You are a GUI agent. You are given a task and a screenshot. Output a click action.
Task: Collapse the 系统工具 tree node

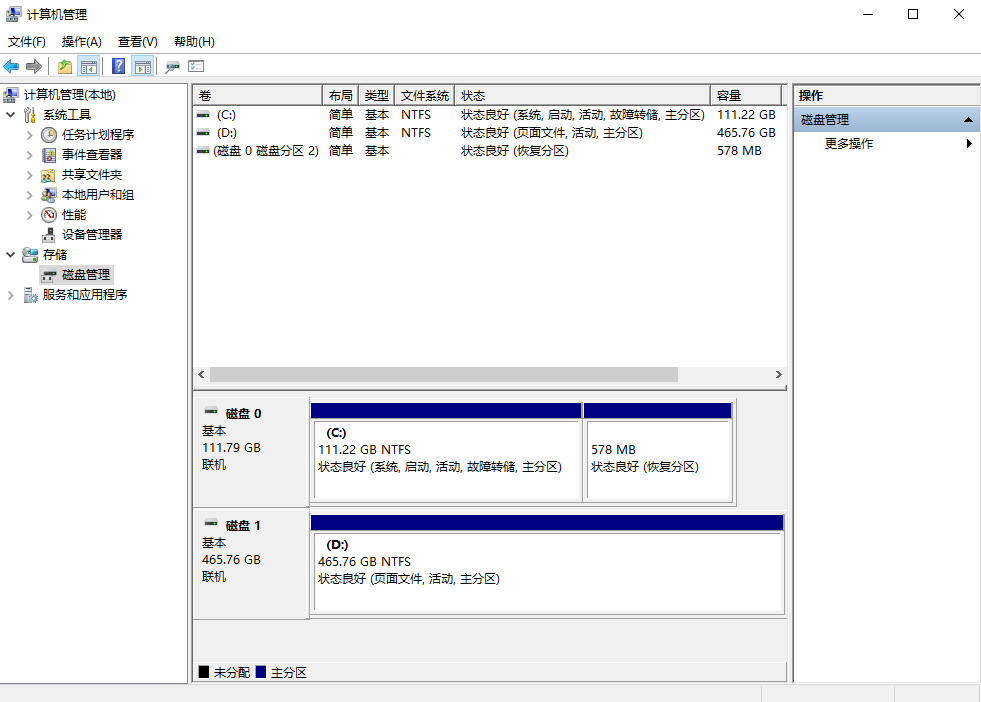click(x=11, y=115)
